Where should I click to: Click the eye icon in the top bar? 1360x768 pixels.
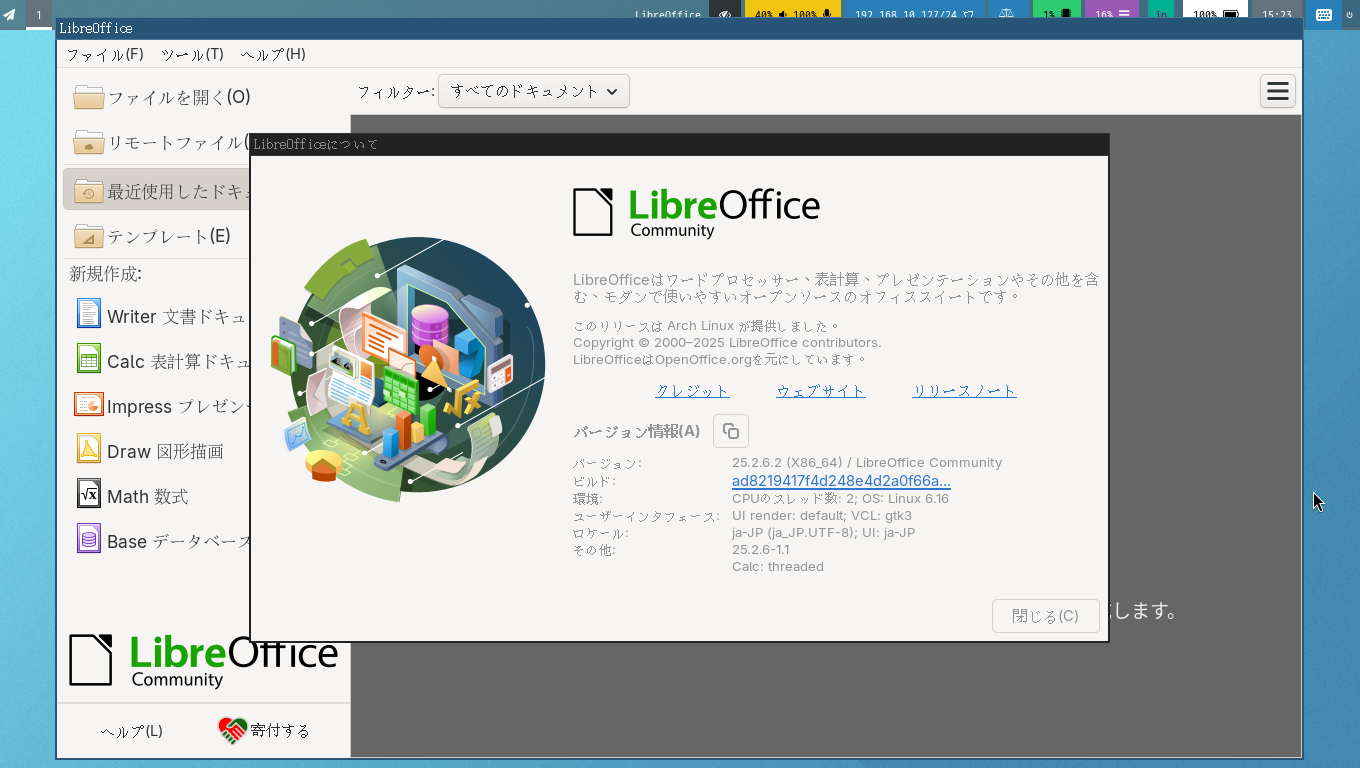pyautogui.click(x=726, y=15)
